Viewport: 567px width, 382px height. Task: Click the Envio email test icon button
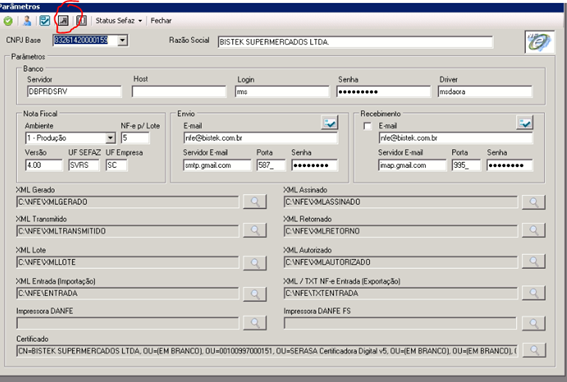(x=329, y=123)
